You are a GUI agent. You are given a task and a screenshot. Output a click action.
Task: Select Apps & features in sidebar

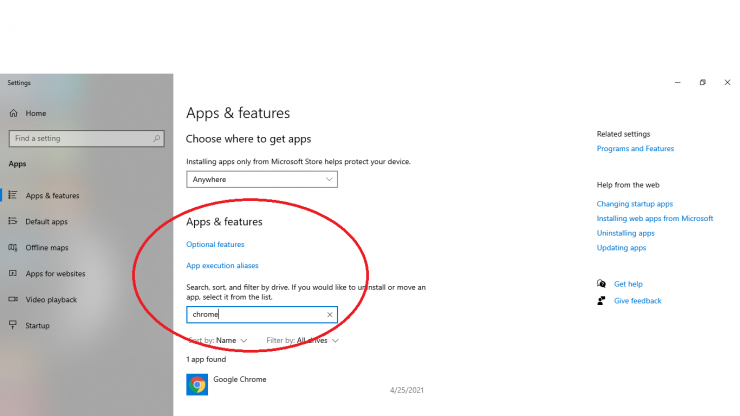pyautogui.click(x=52, y=195)
